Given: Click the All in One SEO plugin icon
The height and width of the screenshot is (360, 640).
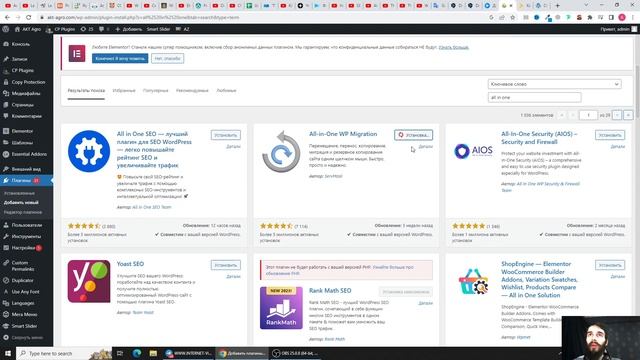Looking at the screenshot, I should tap(89, 151).
